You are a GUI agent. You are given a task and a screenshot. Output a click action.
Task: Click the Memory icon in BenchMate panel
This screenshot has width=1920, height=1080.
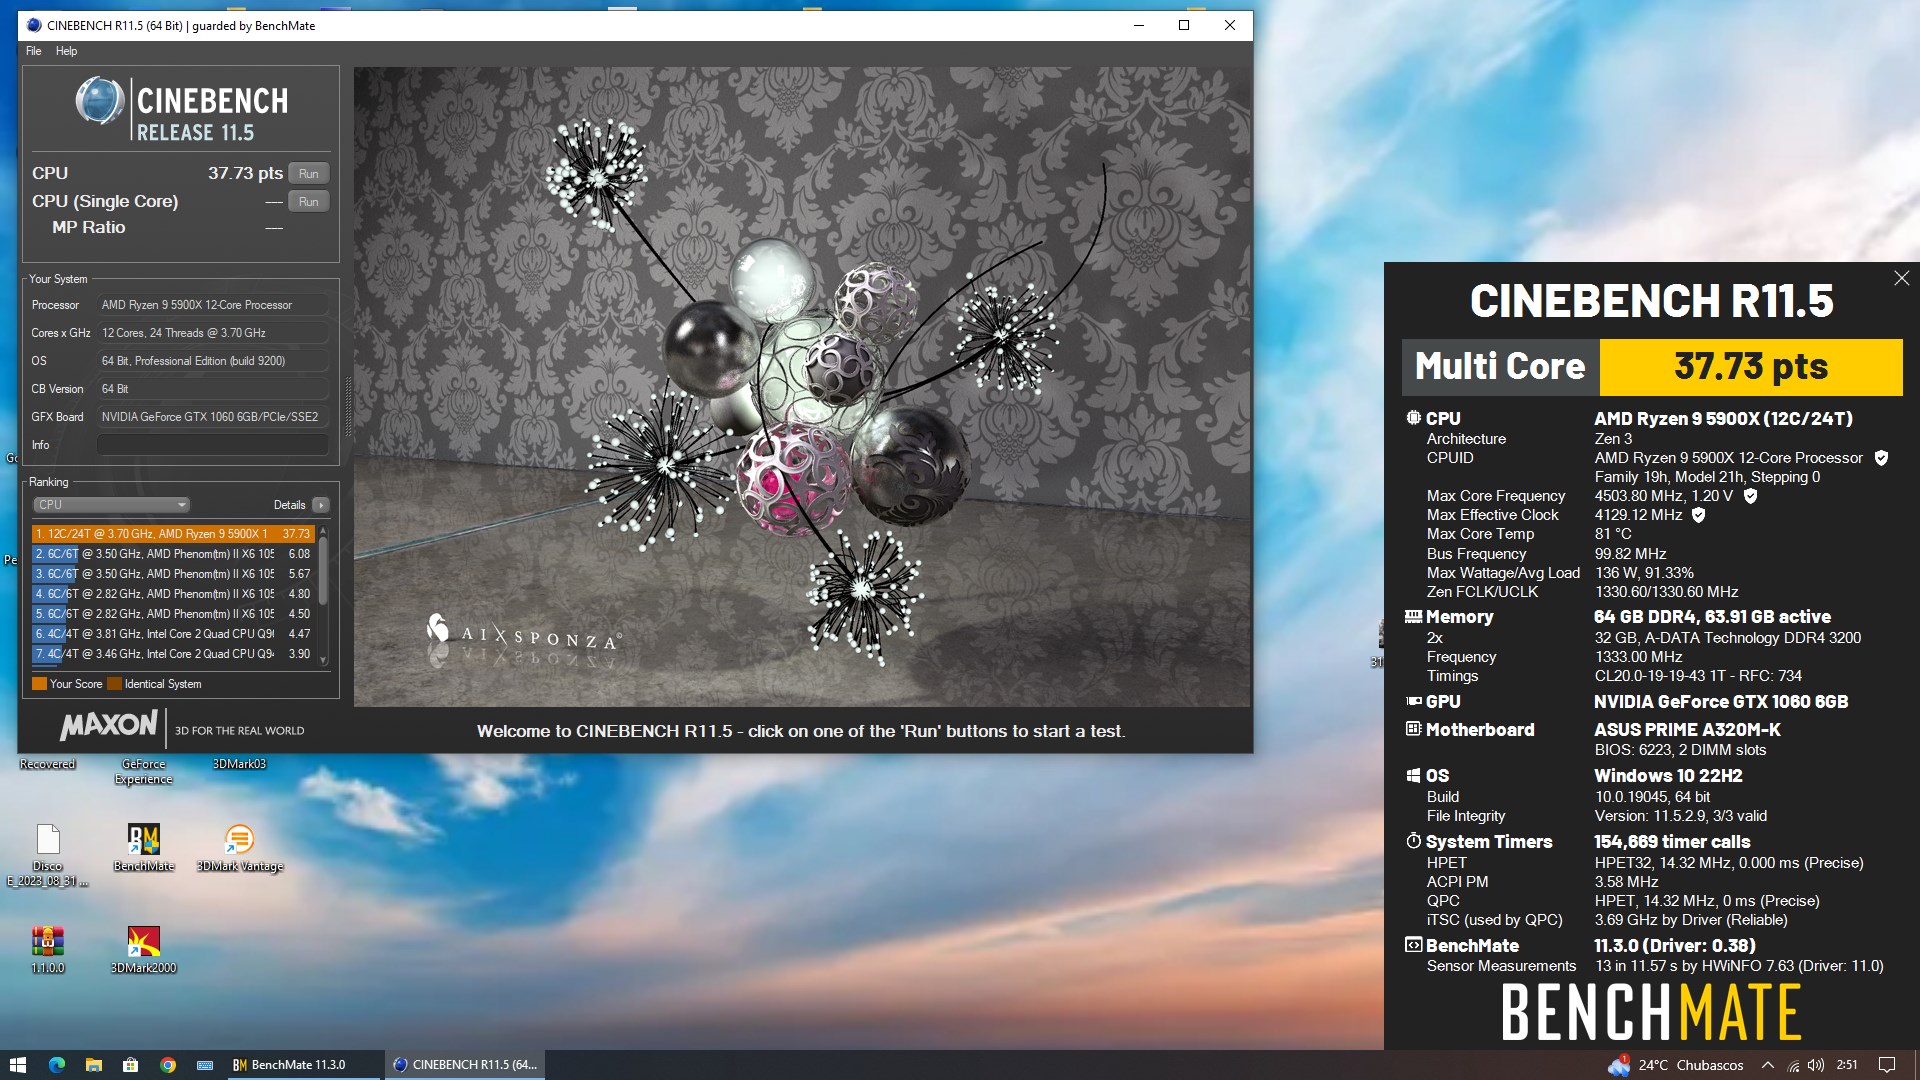(x=1413, y=617)
